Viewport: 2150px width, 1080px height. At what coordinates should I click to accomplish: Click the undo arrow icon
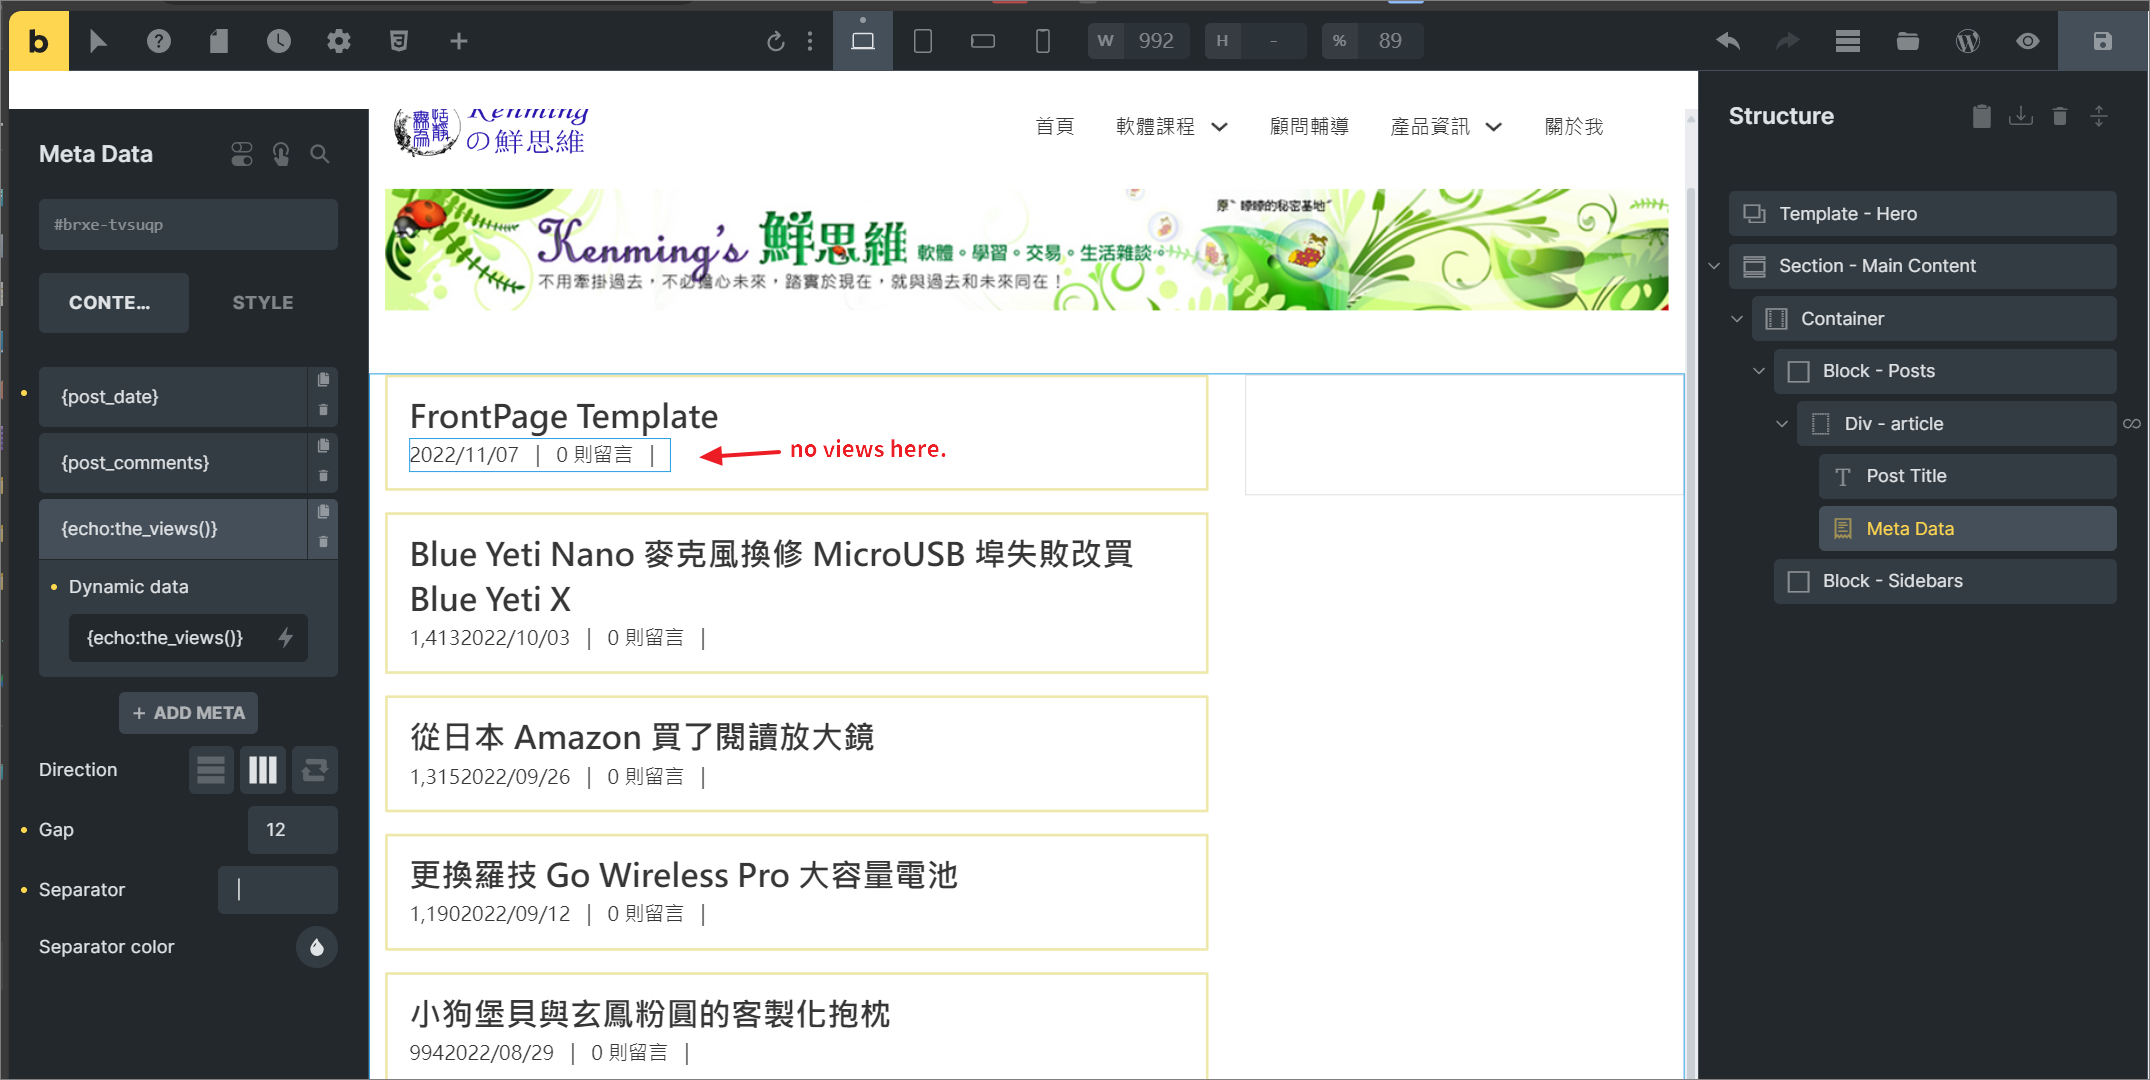tap(1728, 41)
